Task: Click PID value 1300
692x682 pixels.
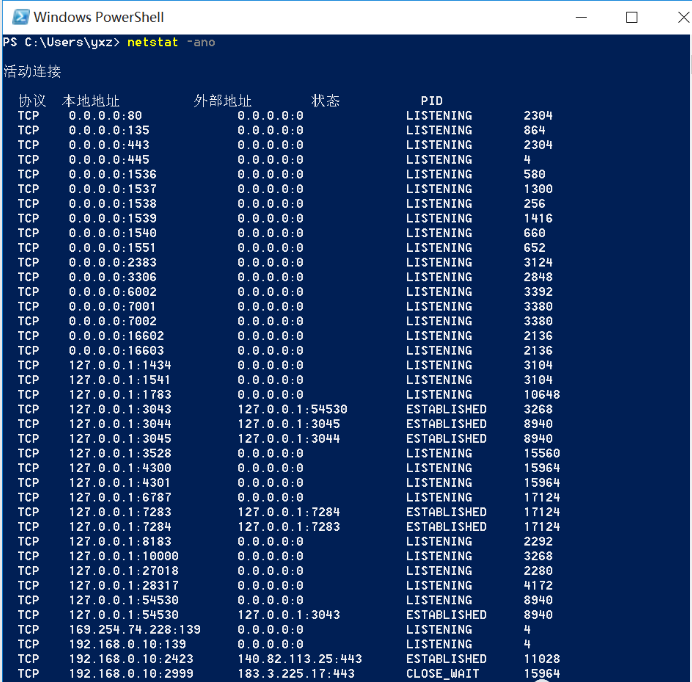Action: click(x=538, y=189)
